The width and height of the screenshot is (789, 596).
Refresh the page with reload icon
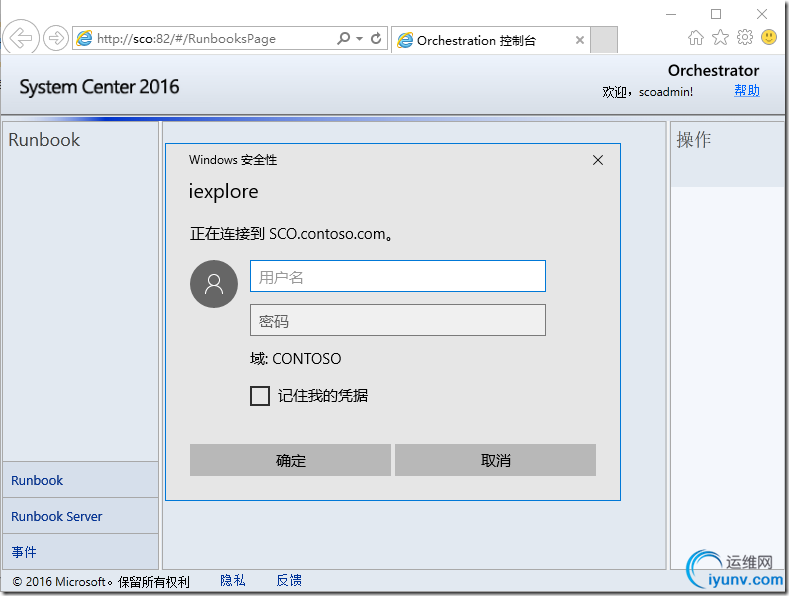point(376,38)
